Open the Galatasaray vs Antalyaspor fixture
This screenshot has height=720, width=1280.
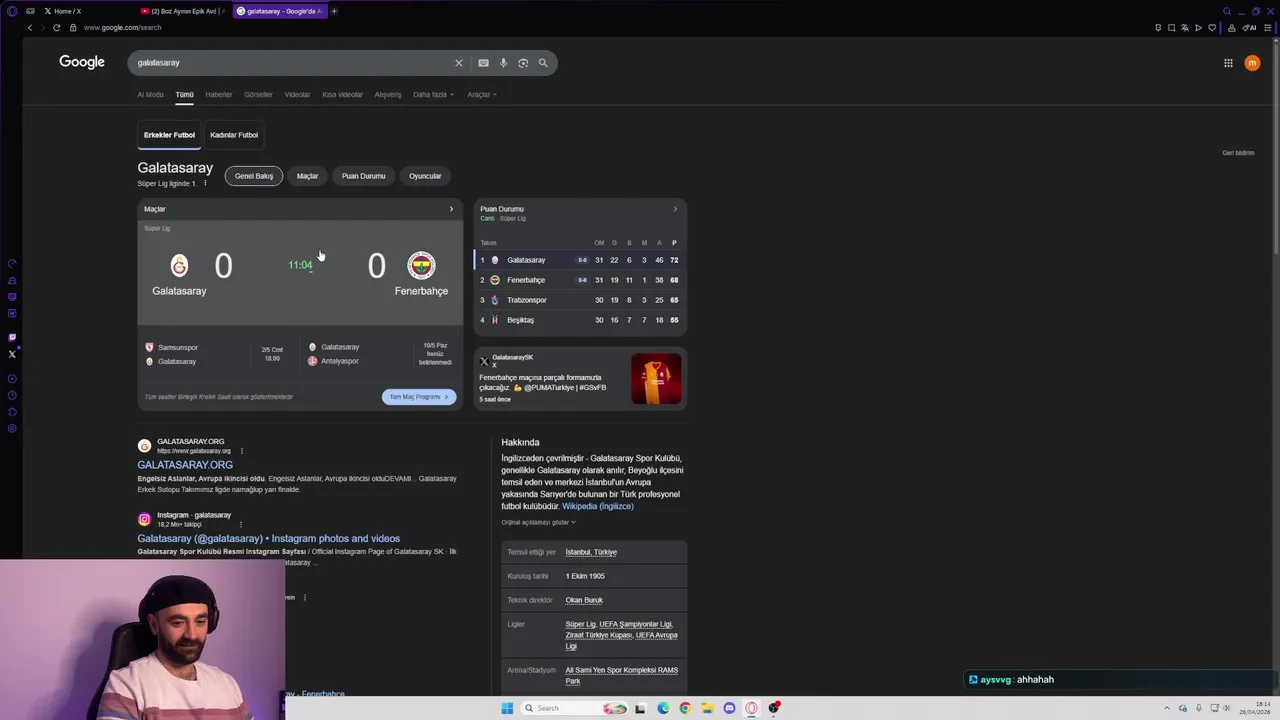pos(382,354)
